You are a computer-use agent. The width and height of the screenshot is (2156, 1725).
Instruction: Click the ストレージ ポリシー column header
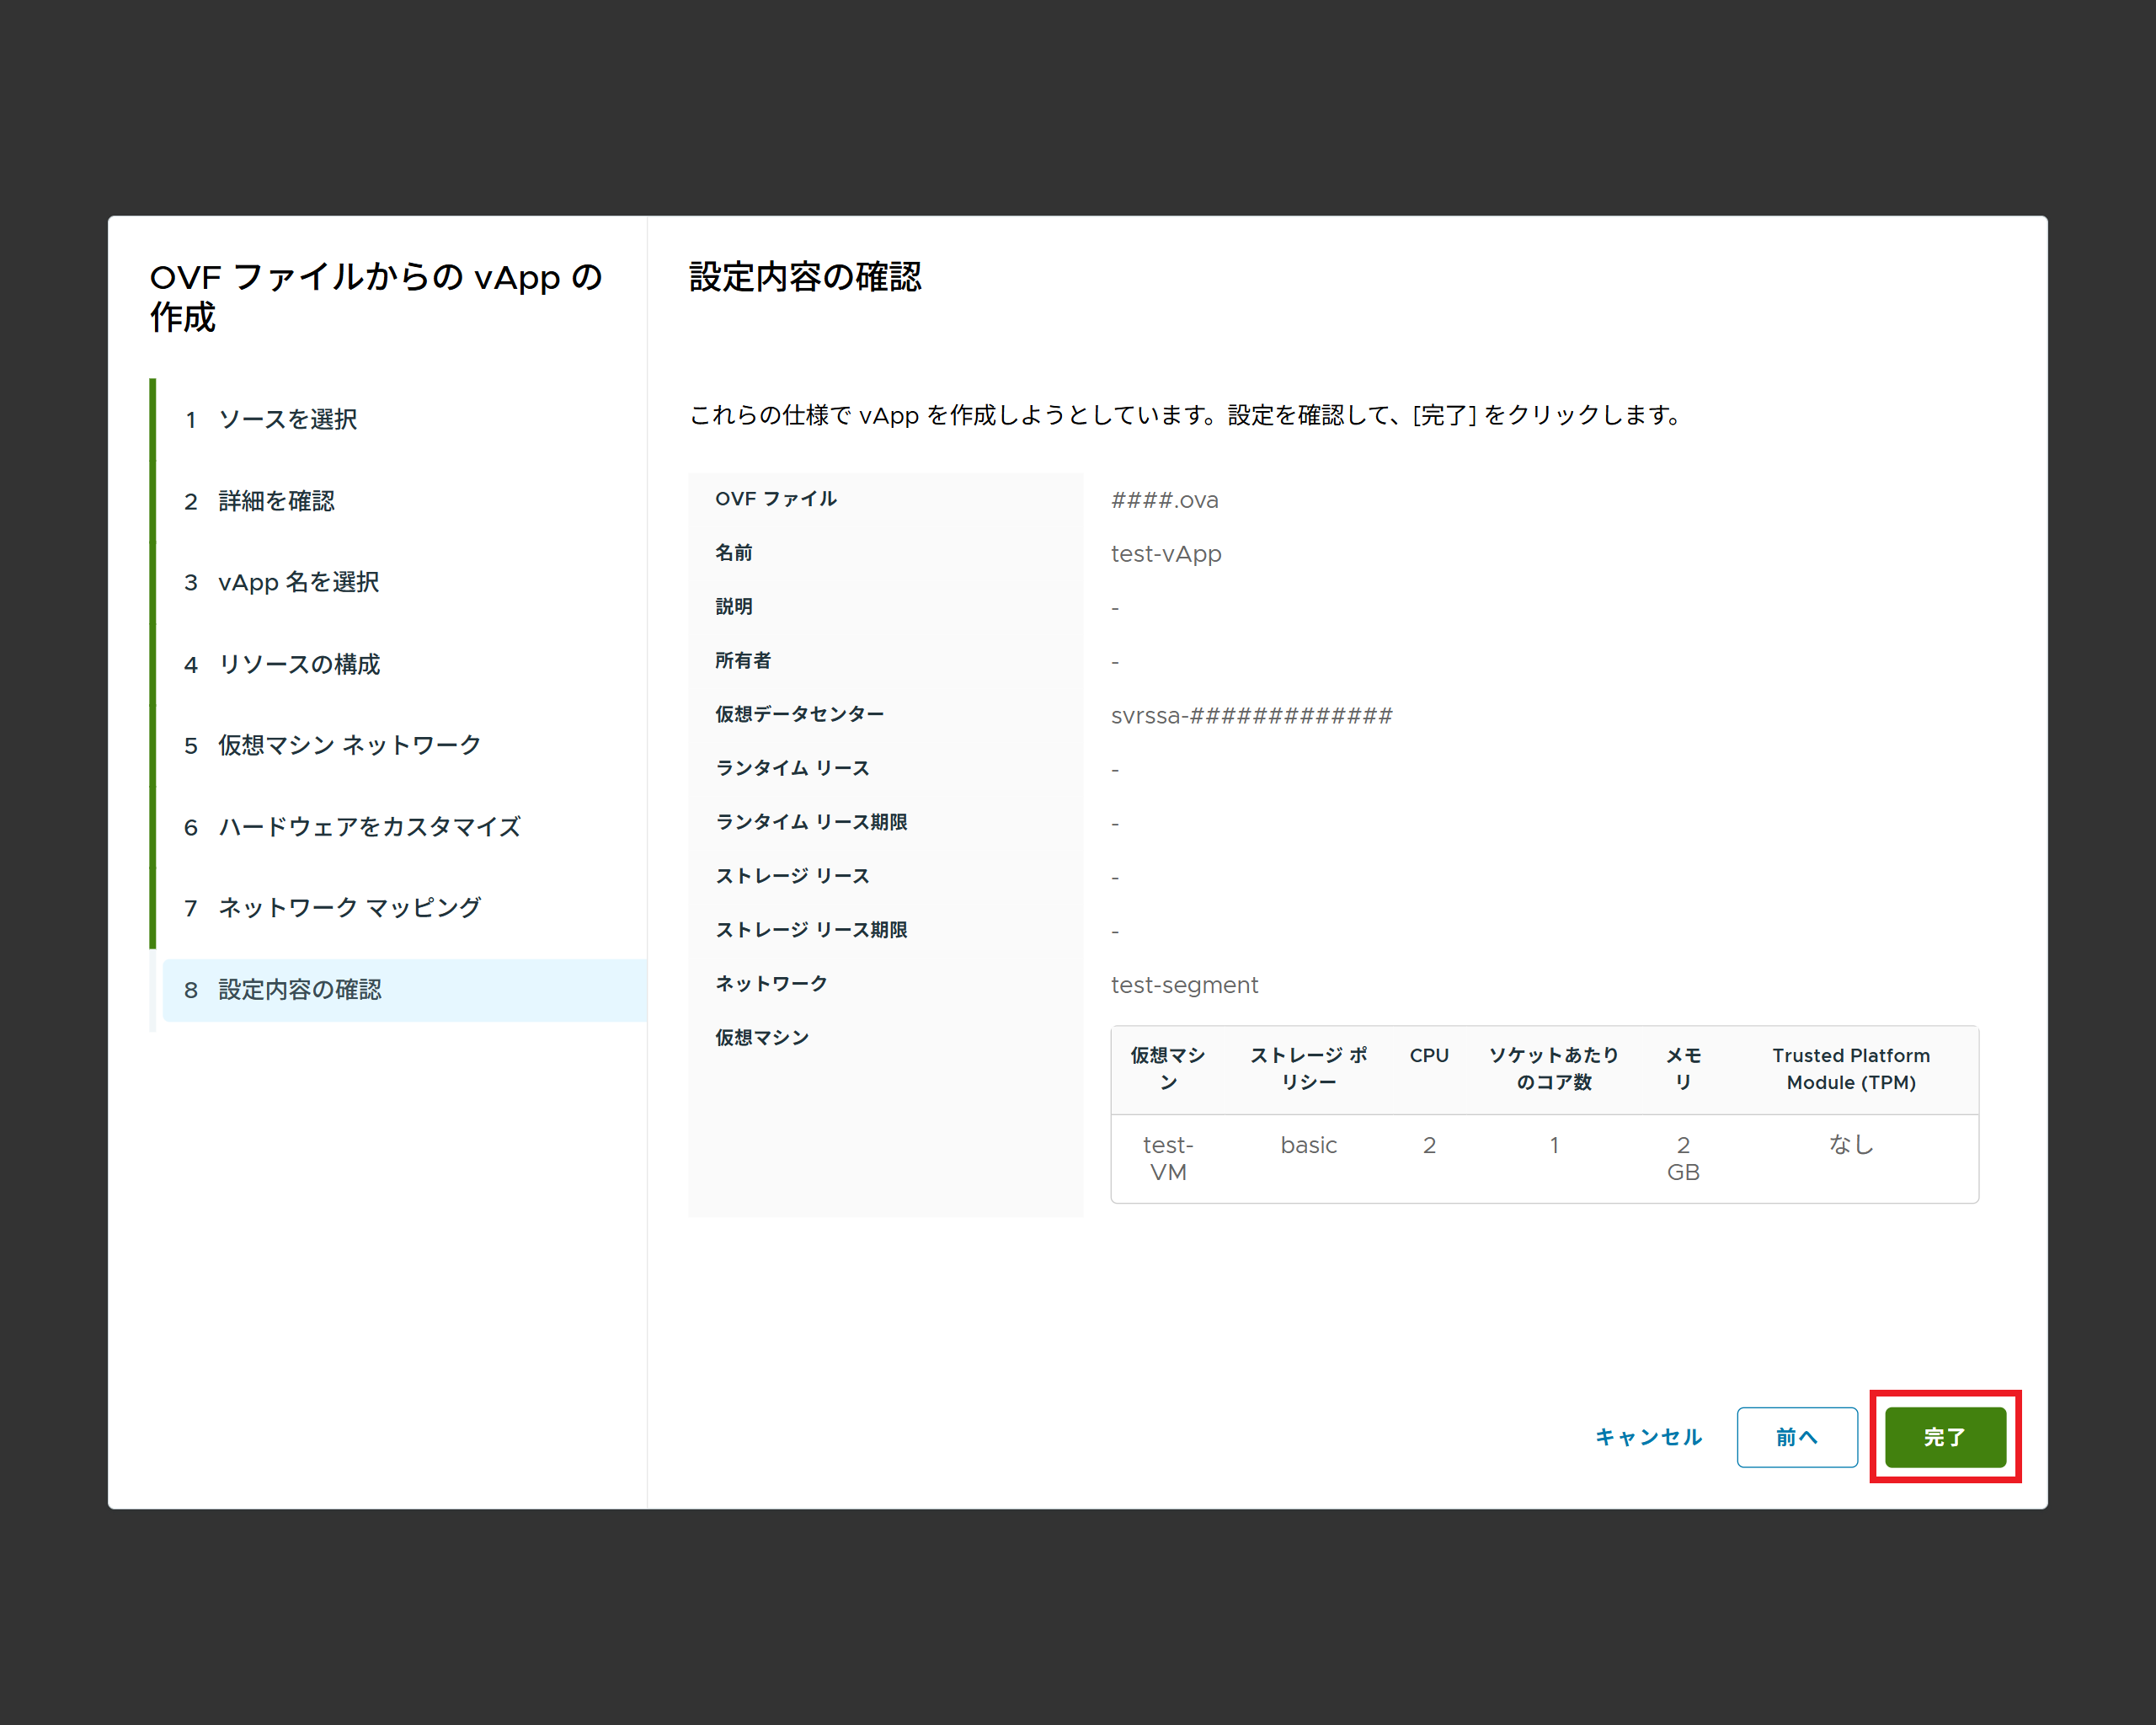[1308, 1068]
